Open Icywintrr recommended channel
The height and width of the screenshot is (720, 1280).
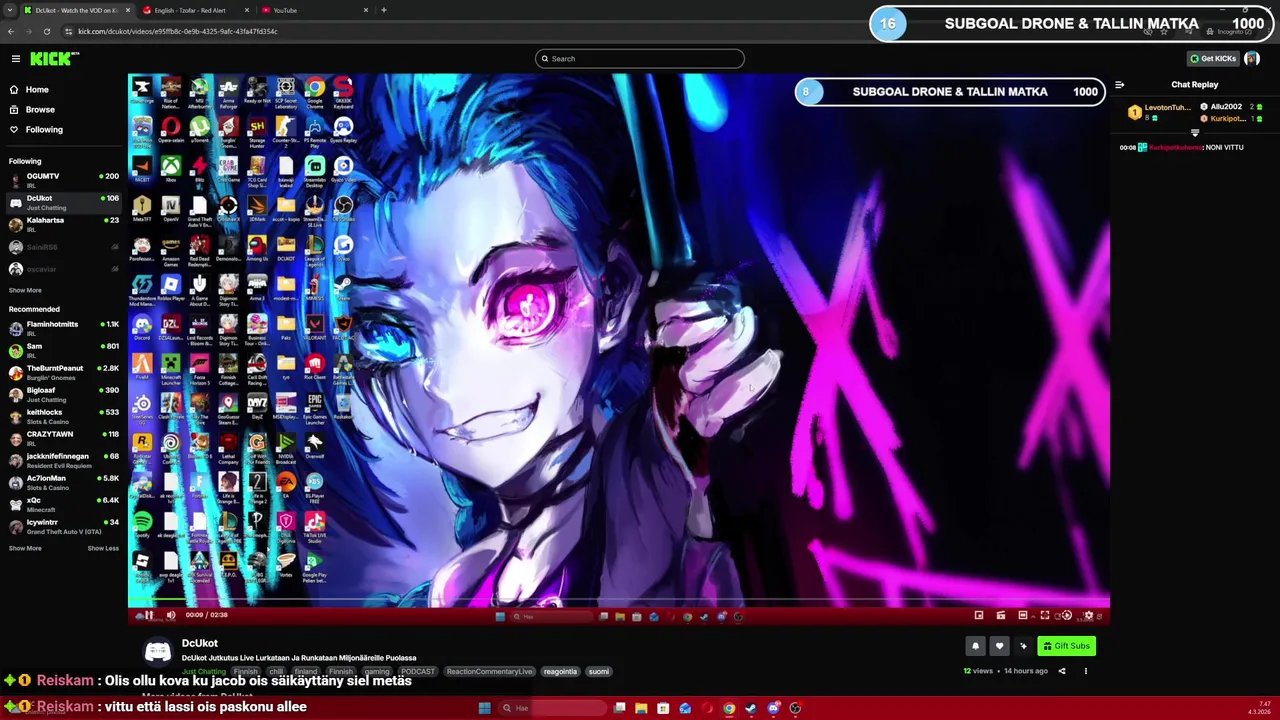[x=63, y=526]
